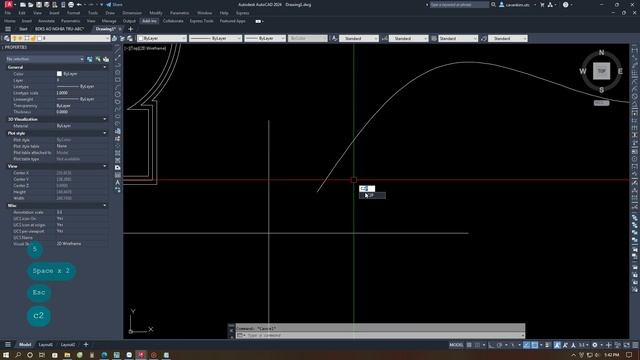This screenshot has width=640, height=360.
Task: Click the keyword search input field
Action: point(459,4)
